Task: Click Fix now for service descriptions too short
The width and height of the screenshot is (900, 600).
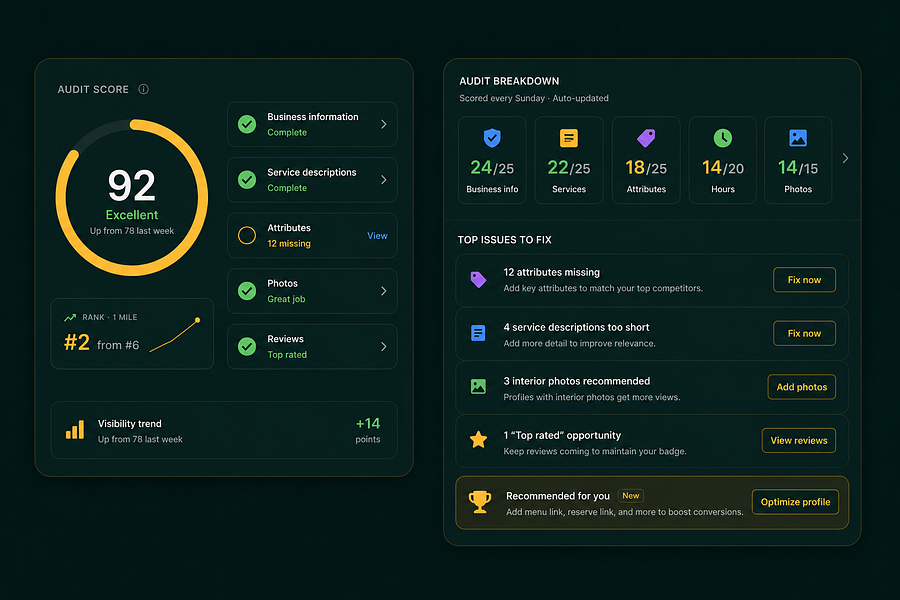Action: (x=804, y=333)
